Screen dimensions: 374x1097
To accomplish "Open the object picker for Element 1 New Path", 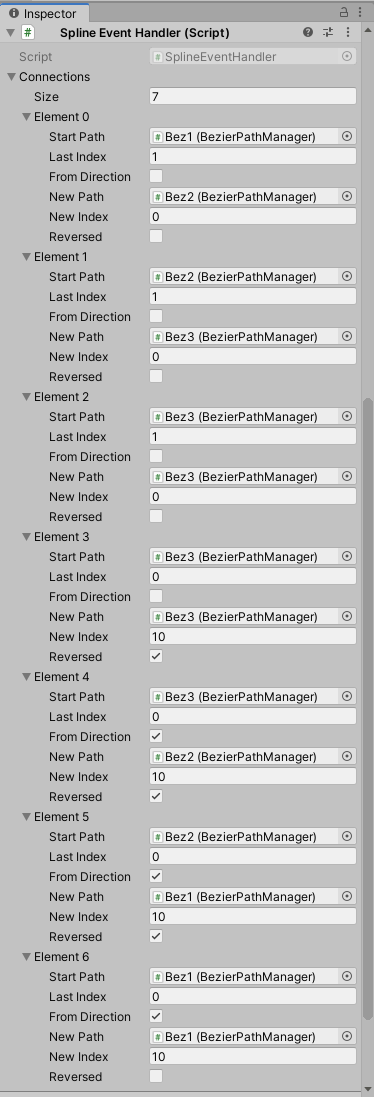I will tap(347, 337).
